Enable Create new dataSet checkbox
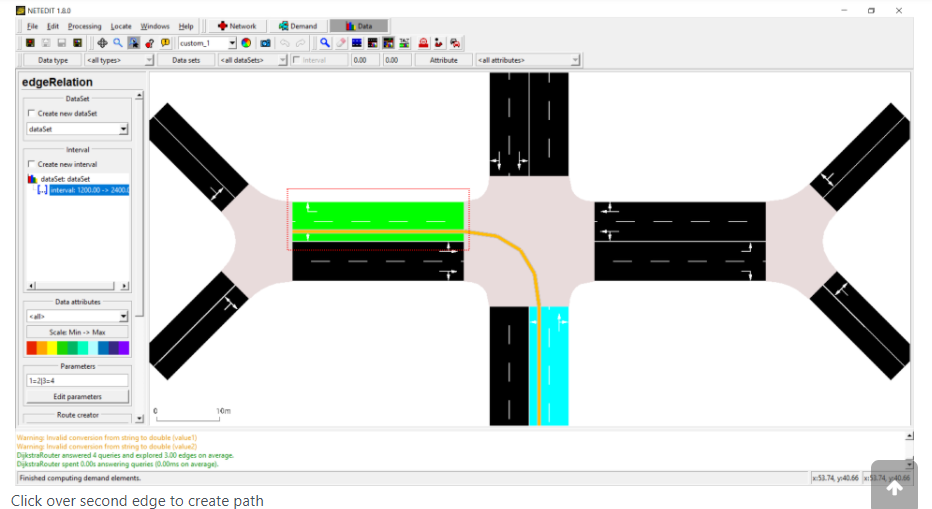This screenshot has height=509, width=932. pyautogui.click(x=31, y=114)
